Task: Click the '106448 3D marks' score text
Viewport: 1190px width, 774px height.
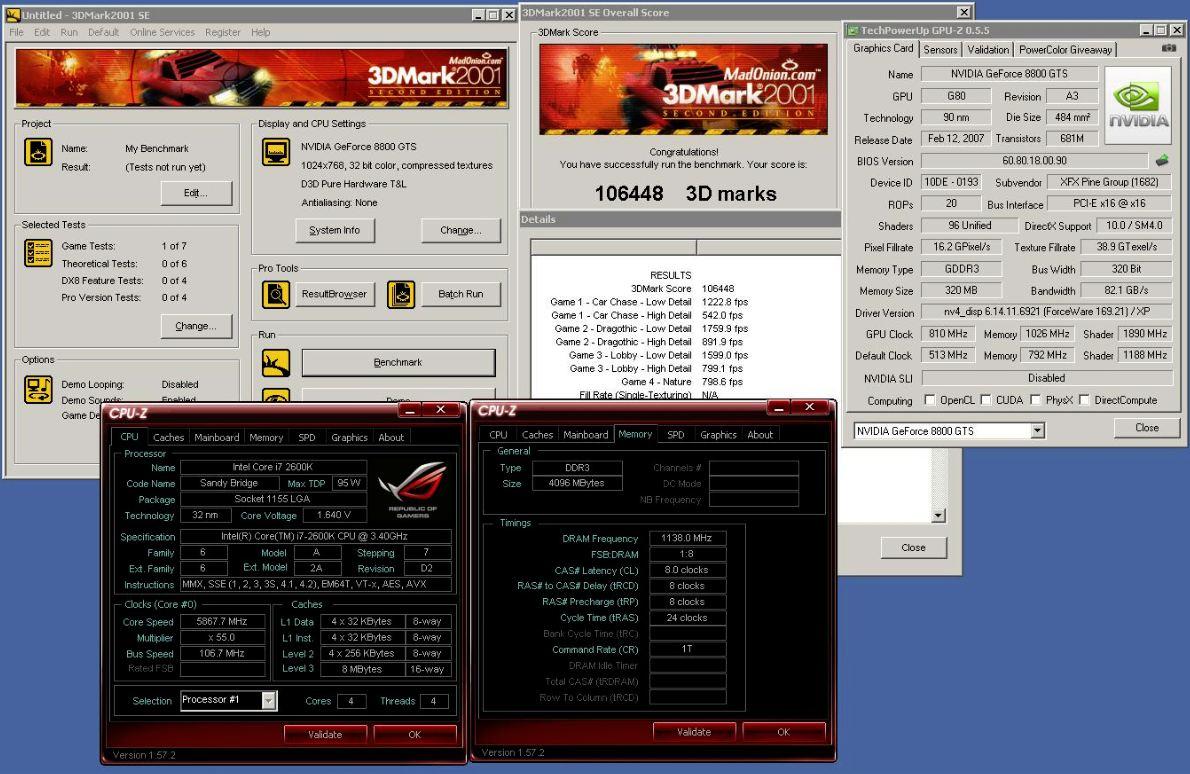Action: (x=685, y=194)
